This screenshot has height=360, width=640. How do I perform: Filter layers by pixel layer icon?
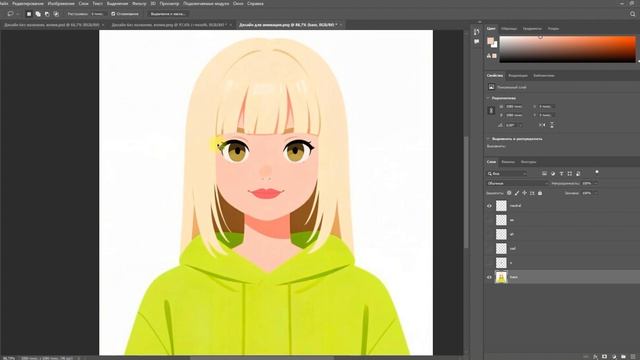pyautogui.click(x=544, y=173)
